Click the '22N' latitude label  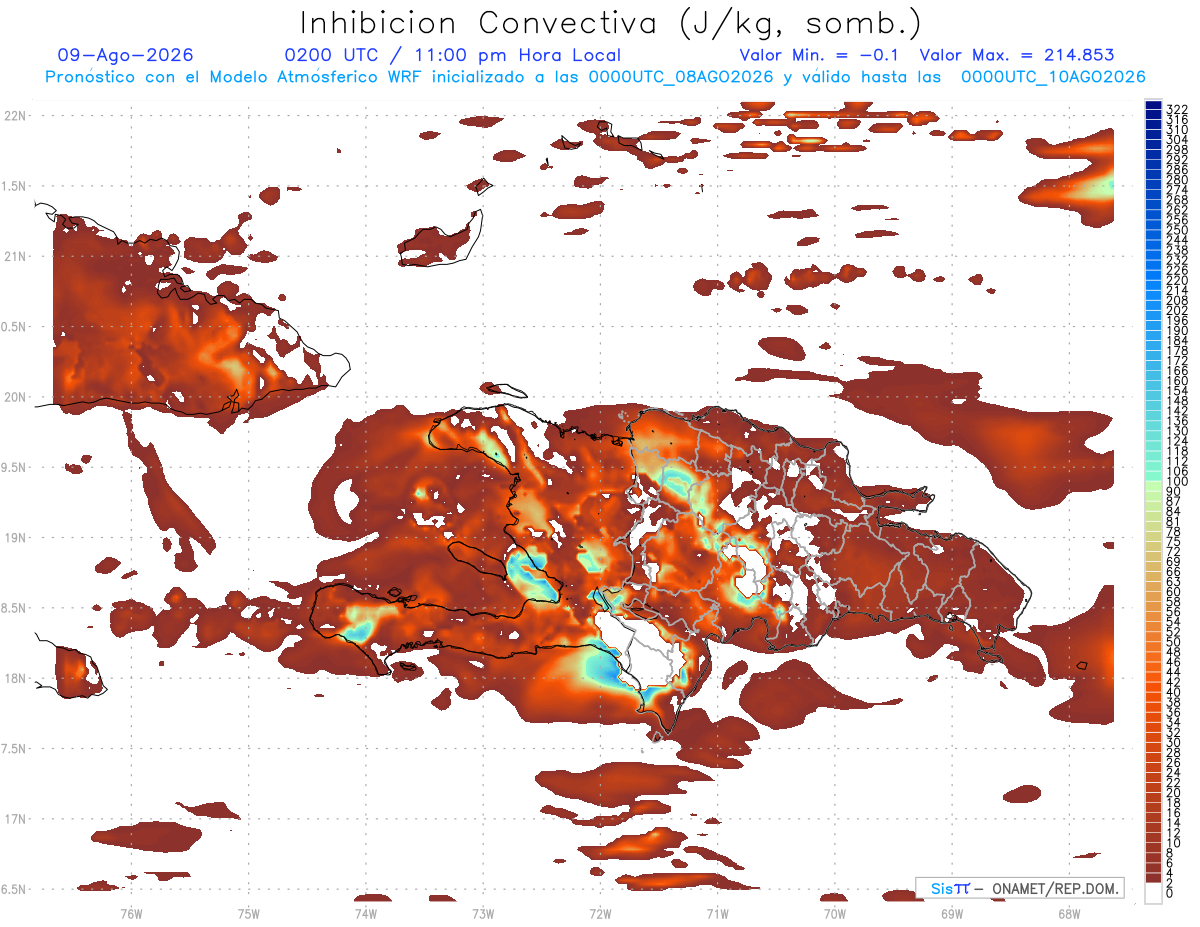click(16, 116)
